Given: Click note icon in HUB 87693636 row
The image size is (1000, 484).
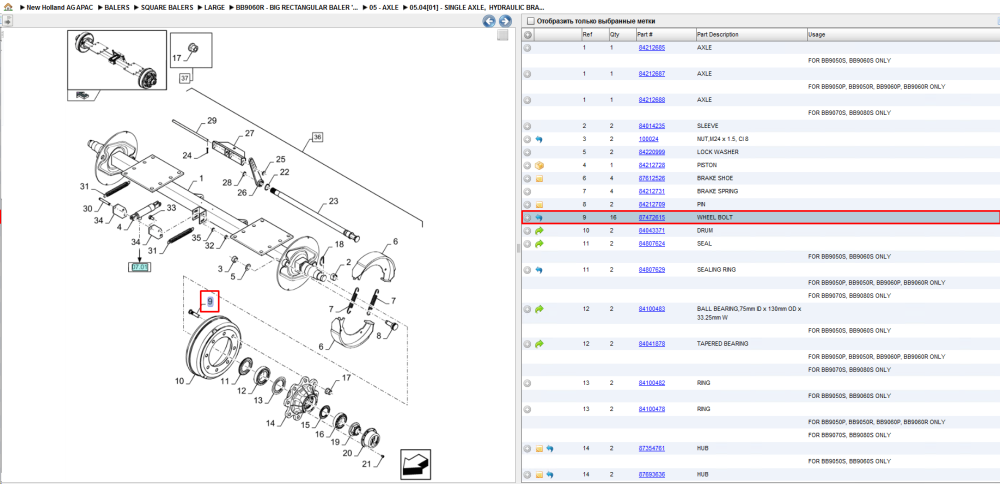Looking at the screenshot, I should tap(539, 474).
